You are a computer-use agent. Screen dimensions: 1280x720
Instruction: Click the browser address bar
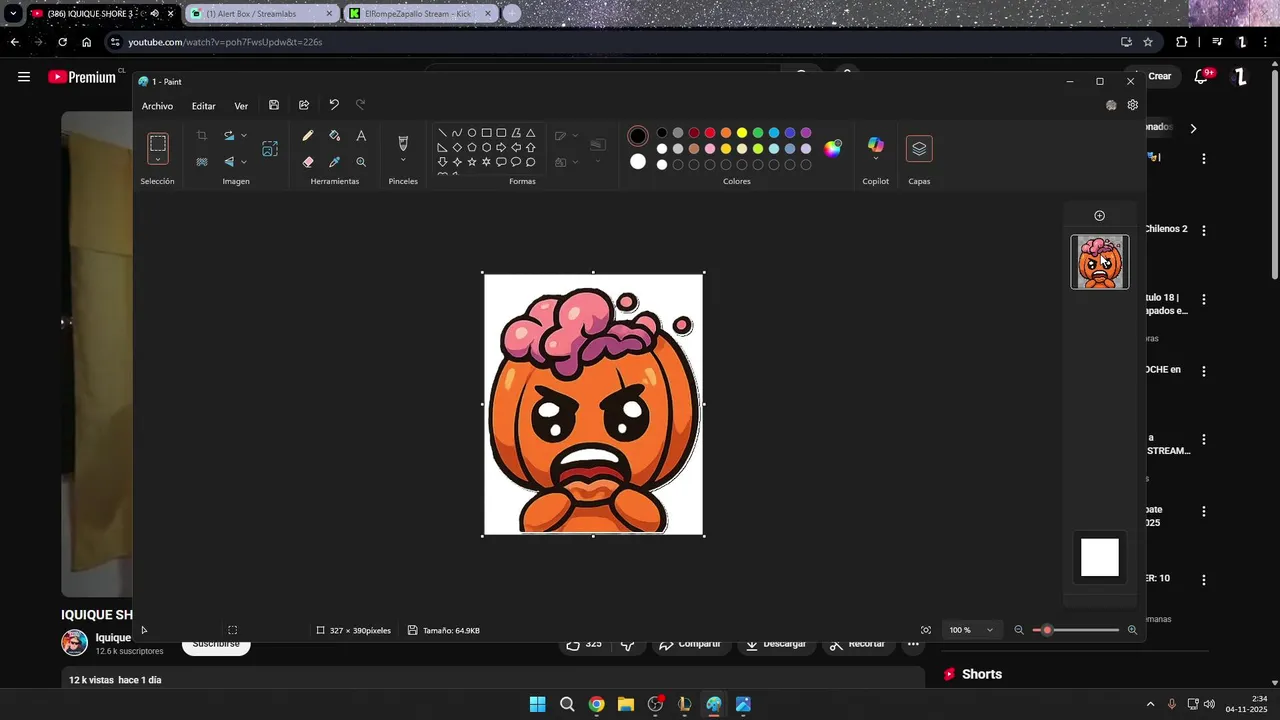610,42
